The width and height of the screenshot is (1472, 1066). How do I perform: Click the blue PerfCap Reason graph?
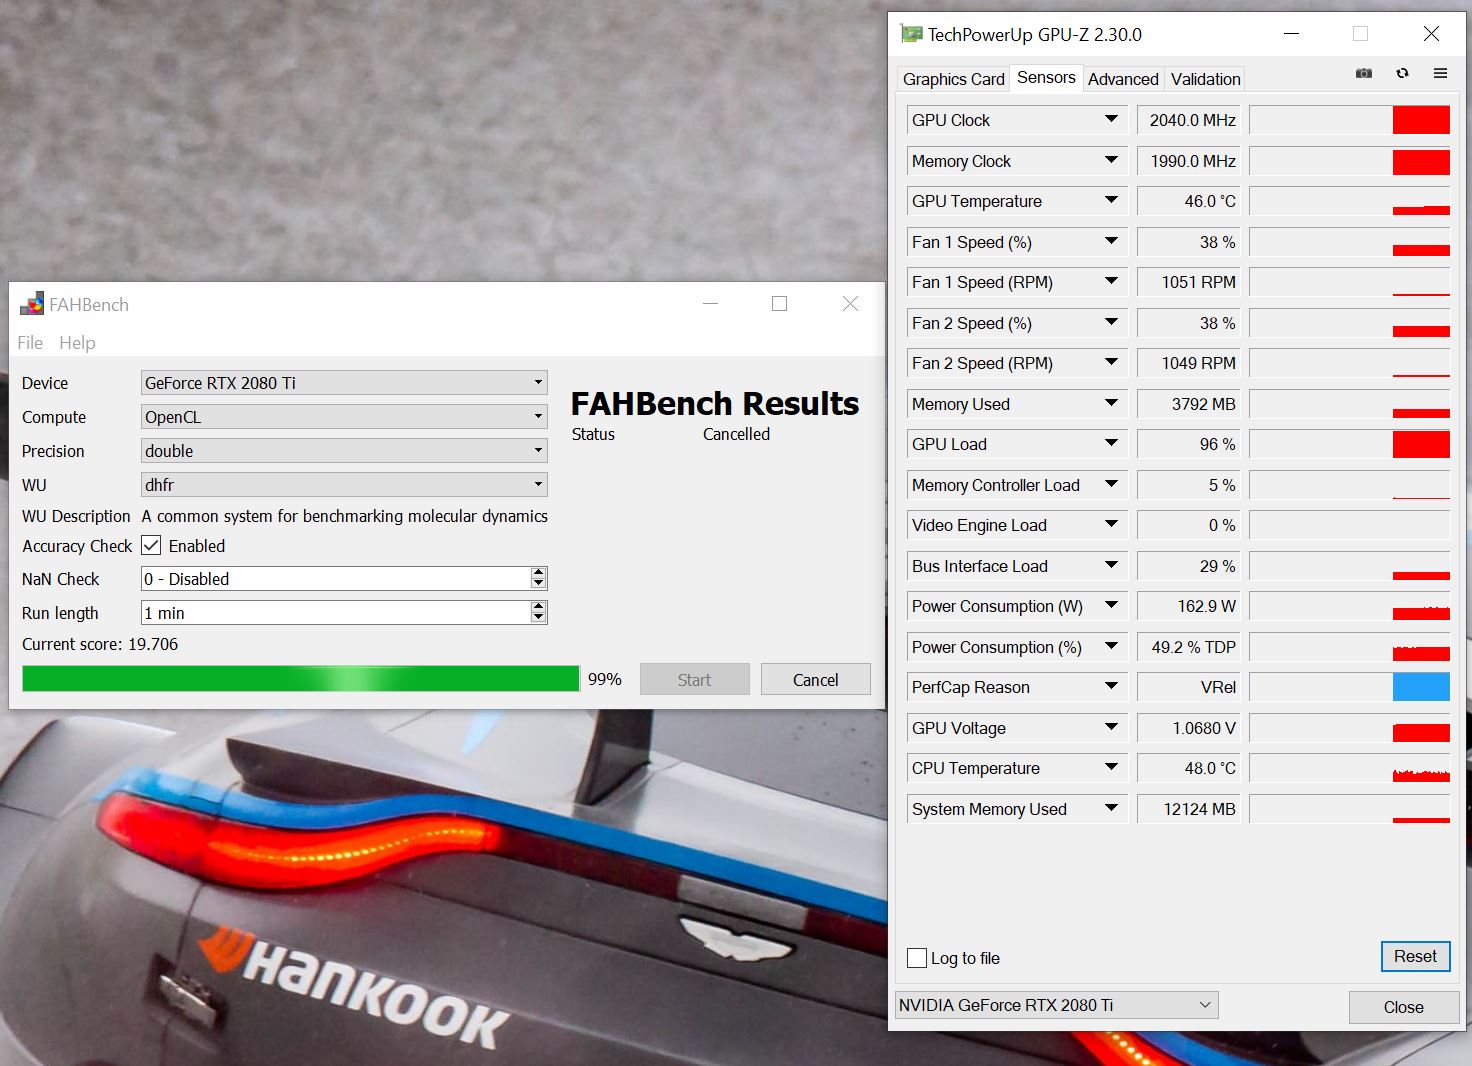click(x=1421, y=687)
